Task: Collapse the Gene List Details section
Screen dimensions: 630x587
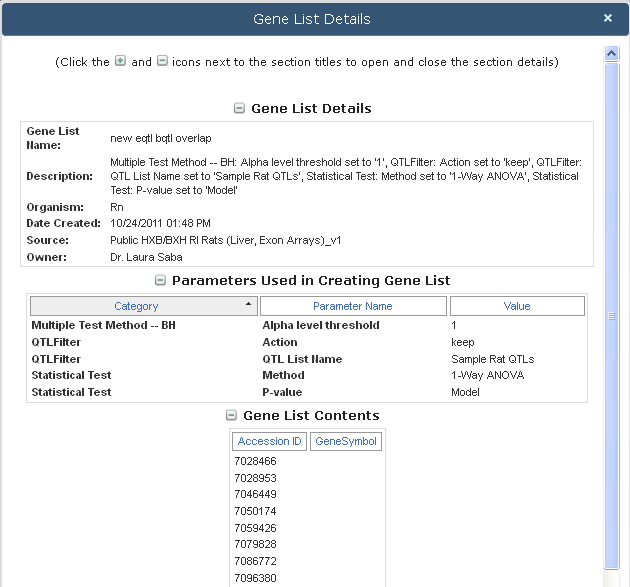Action: [239, 108]
